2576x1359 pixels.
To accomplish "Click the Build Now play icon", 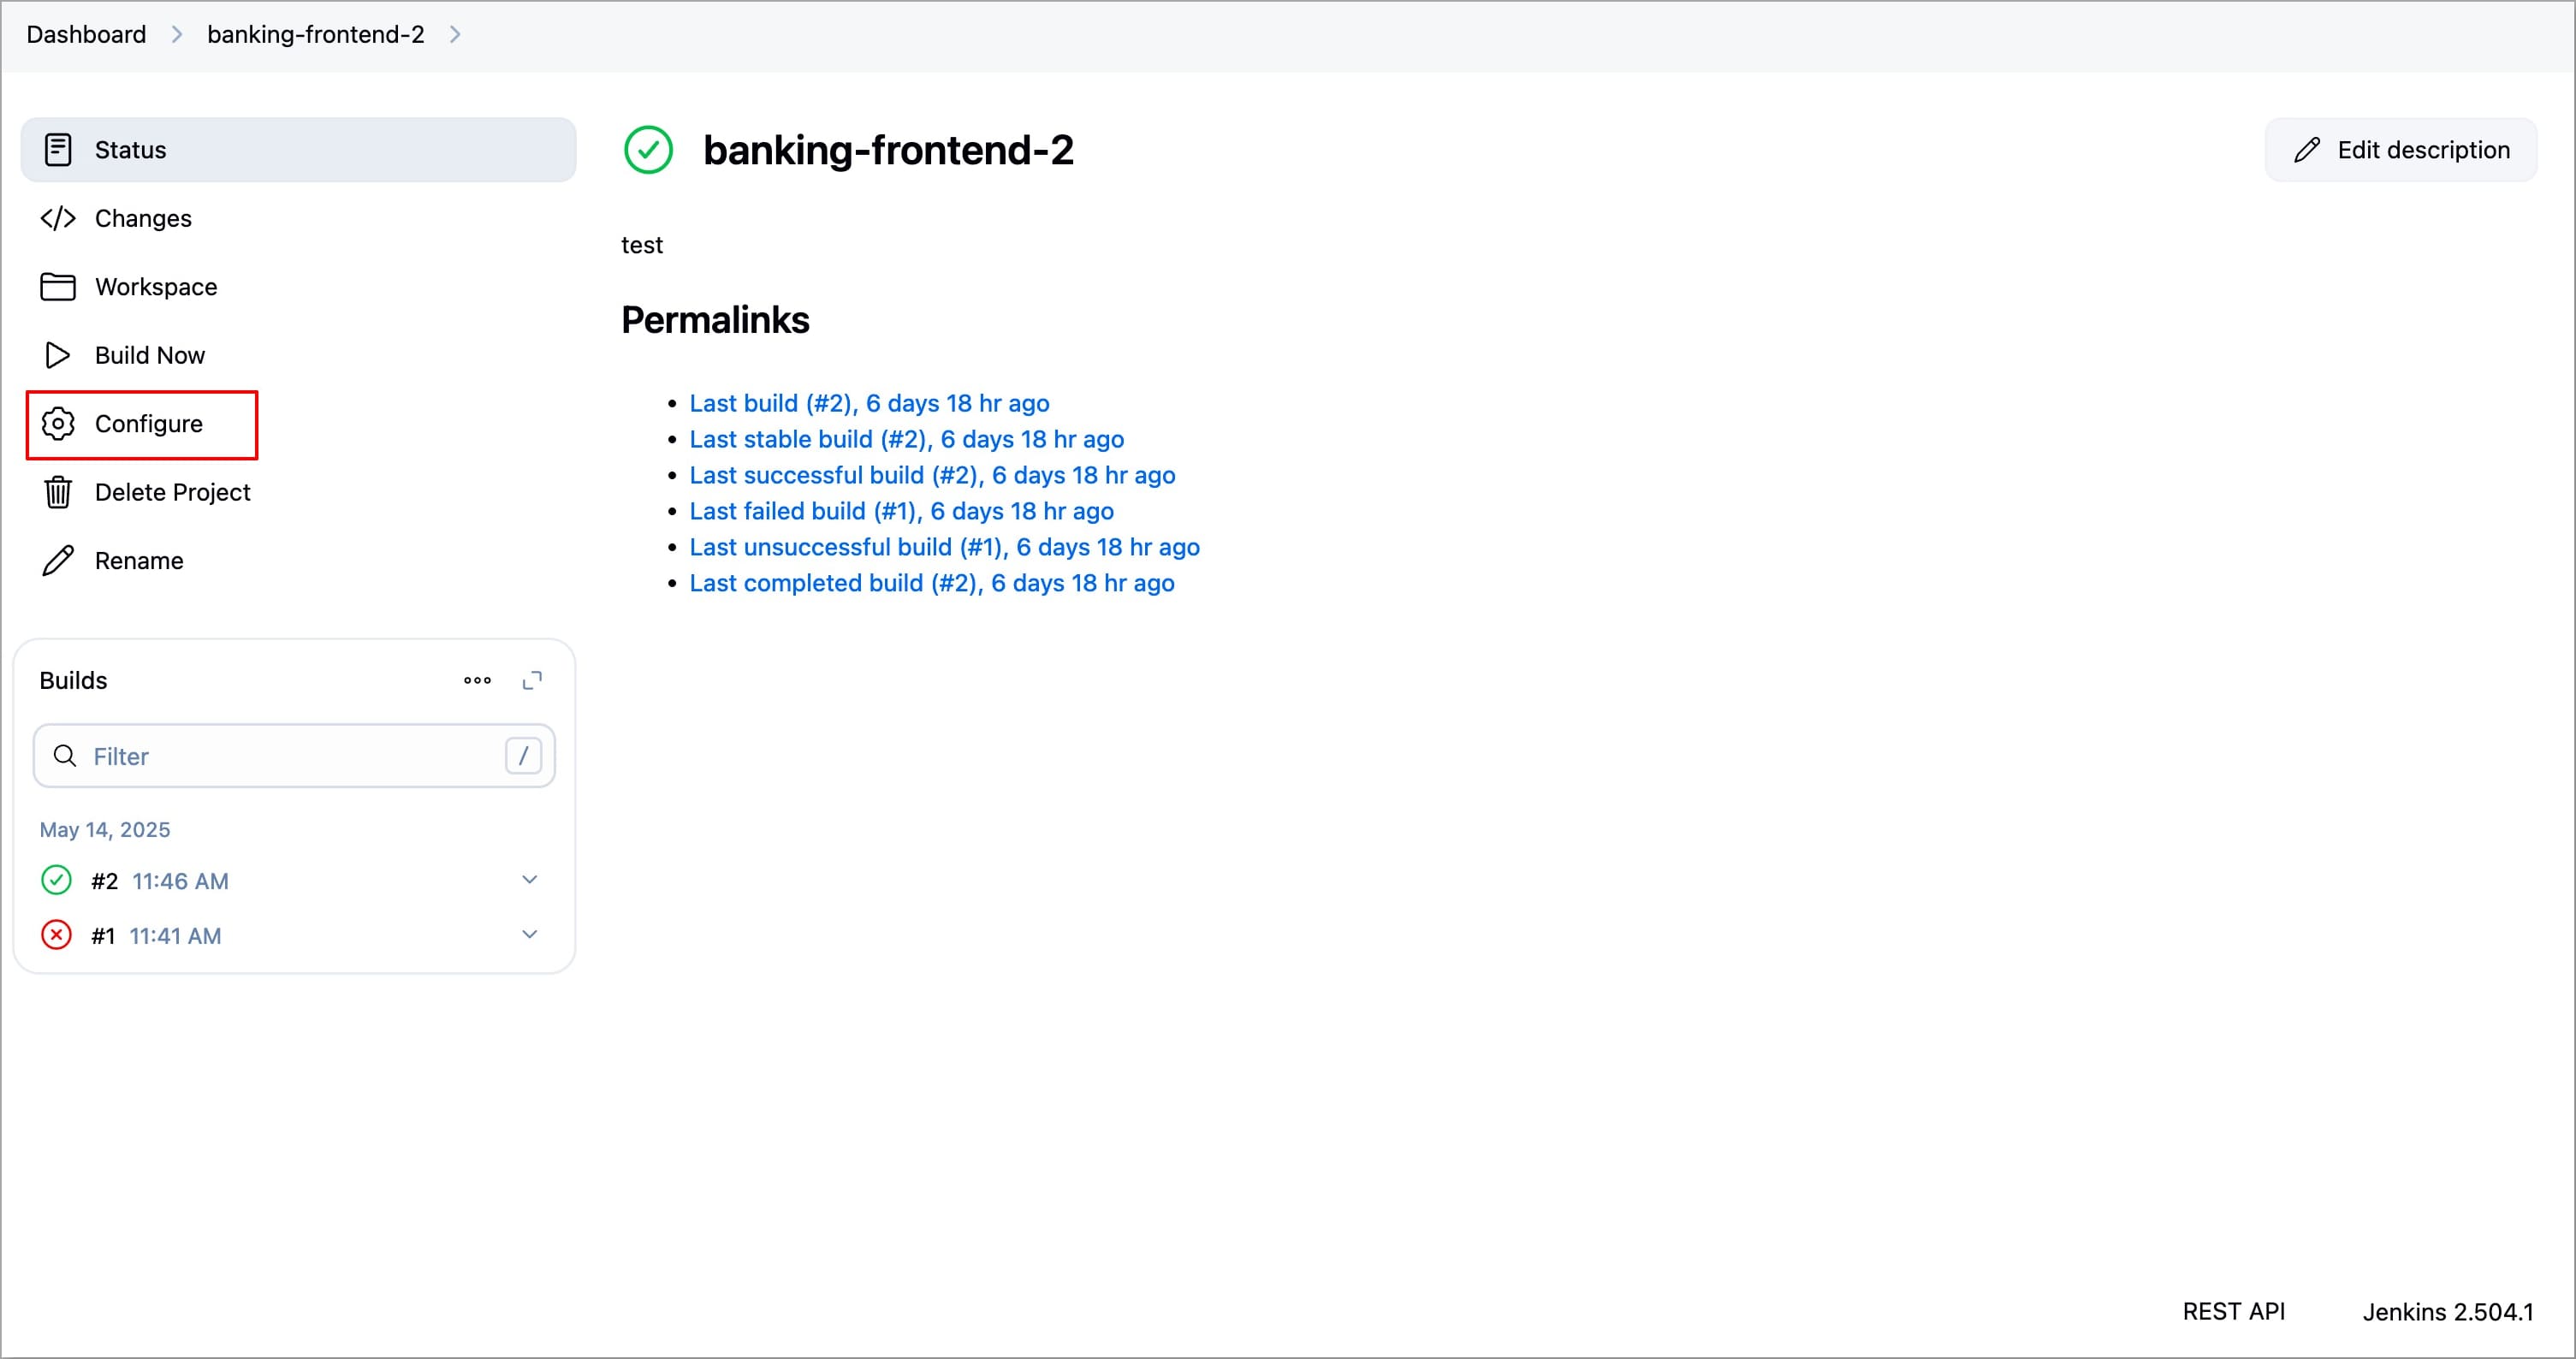I will (58, 355).
